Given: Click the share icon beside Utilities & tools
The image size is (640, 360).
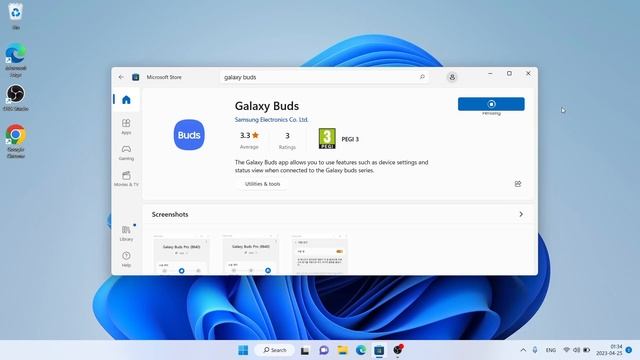Looking at the screenshot, I should [518, 184].
